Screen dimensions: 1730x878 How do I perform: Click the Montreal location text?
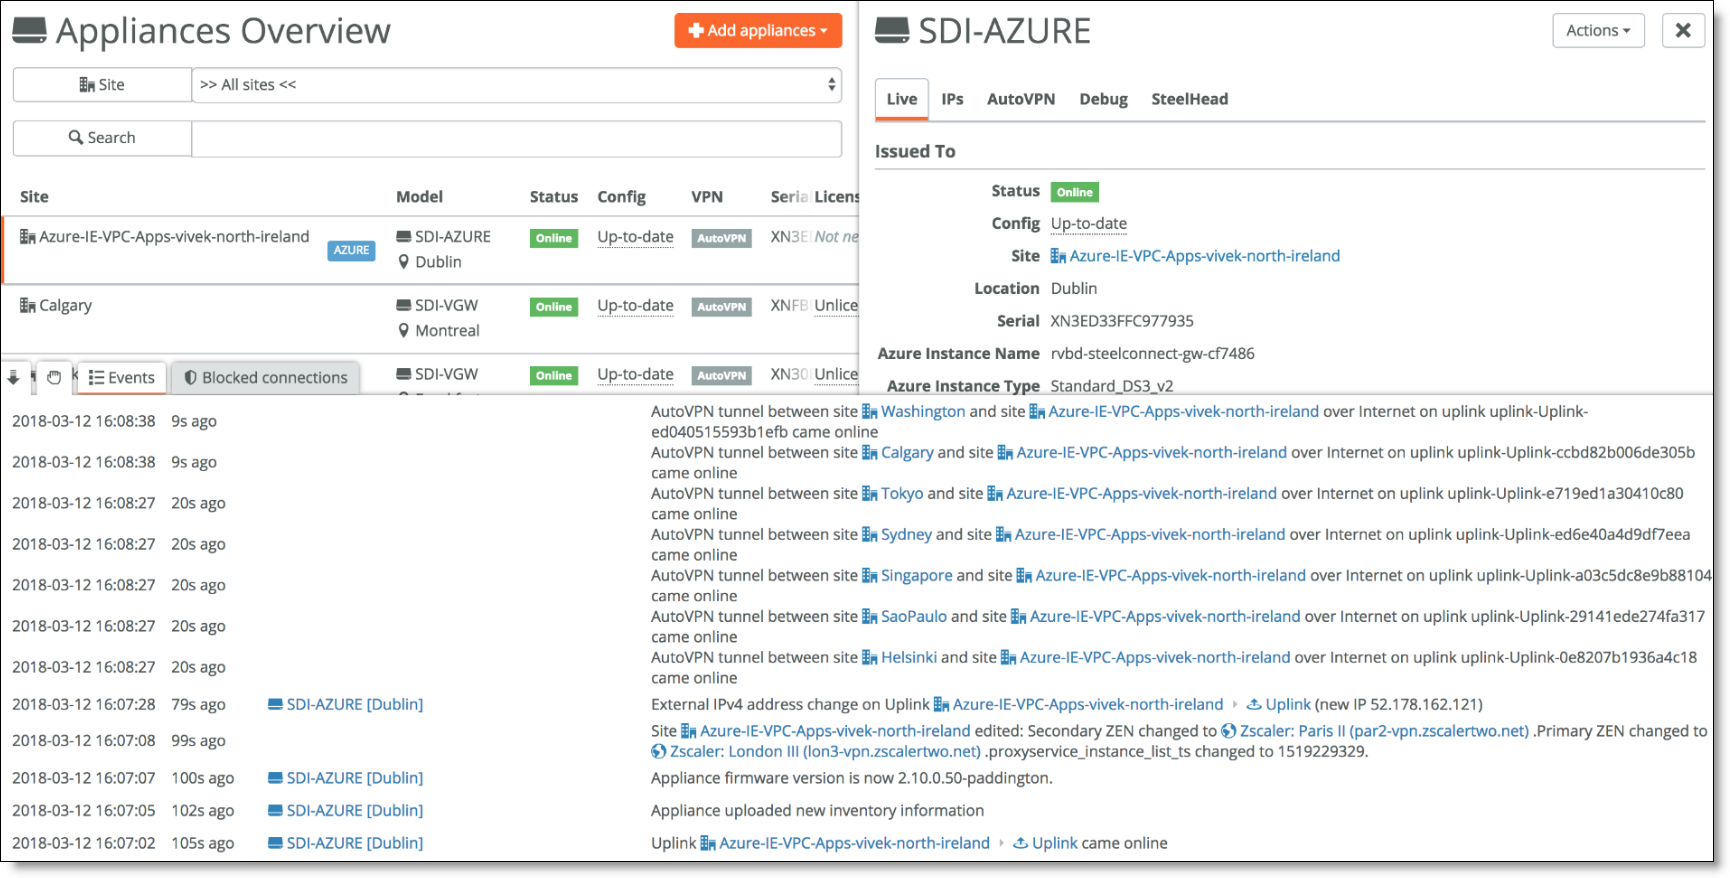click(x=447, y=331)
